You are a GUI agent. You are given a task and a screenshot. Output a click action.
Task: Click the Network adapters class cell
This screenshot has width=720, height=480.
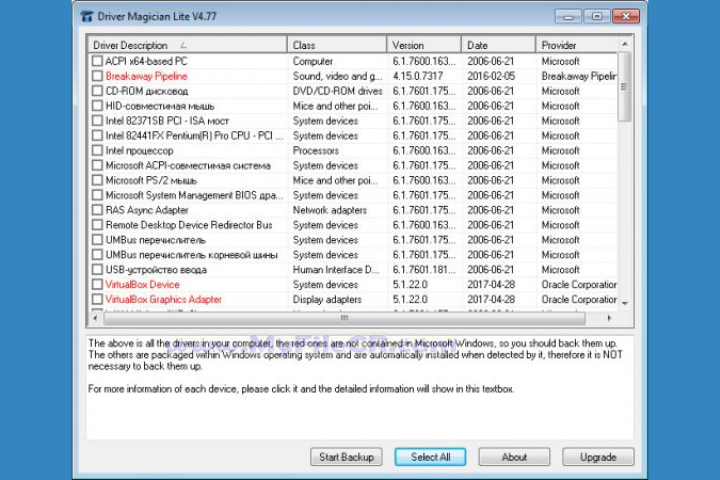[x=330, y=210]
